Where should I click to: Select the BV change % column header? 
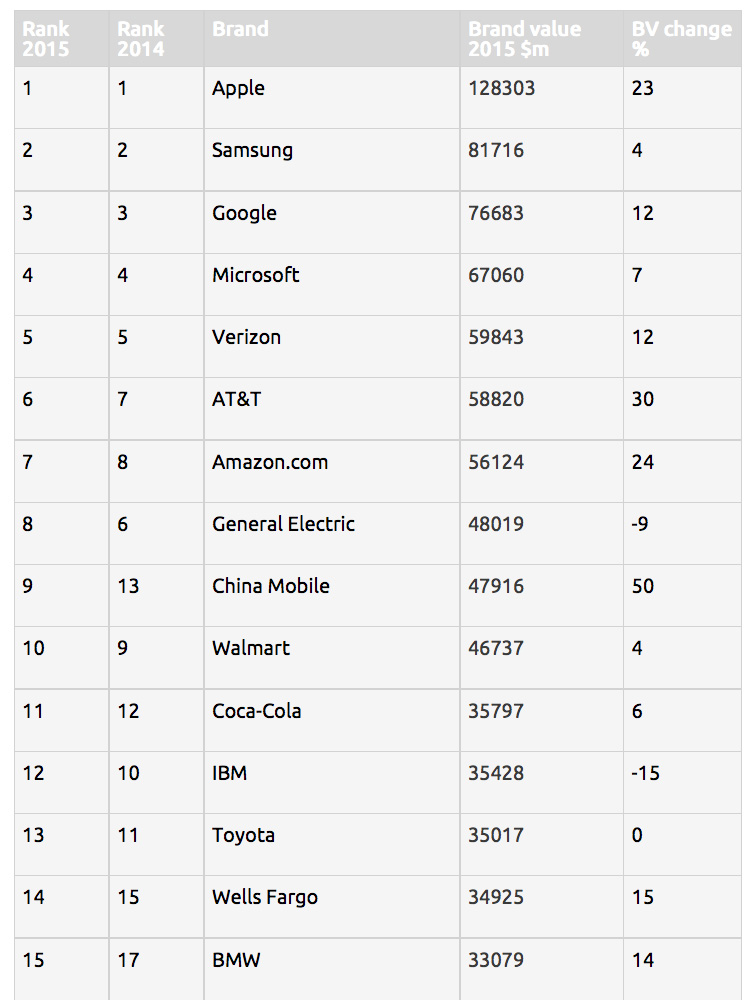point(682,38)
